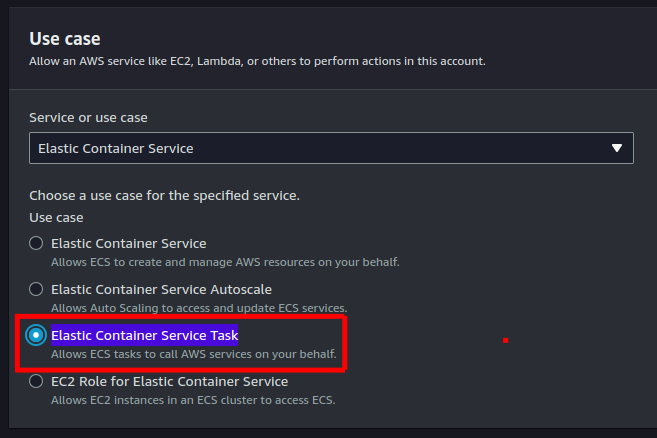Click the 'Allows EC2 instances in an ECS cluster' text
Screen dimensions: 657x438
click(193, 400)
